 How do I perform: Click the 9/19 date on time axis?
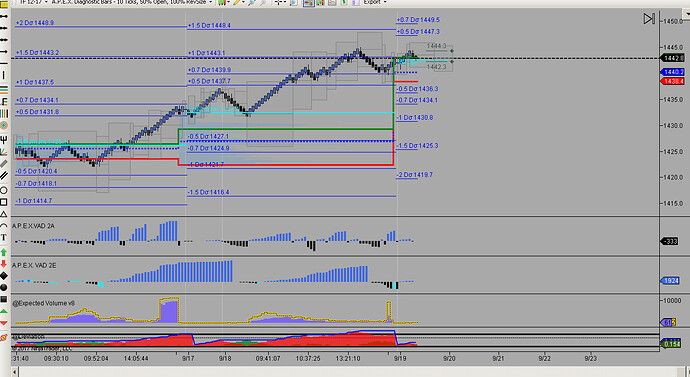tap(400, 359)
